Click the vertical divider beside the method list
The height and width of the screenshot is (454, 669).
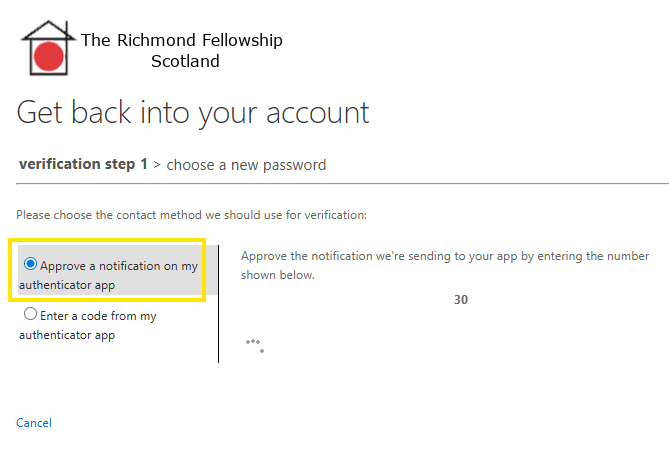(218, 300)
